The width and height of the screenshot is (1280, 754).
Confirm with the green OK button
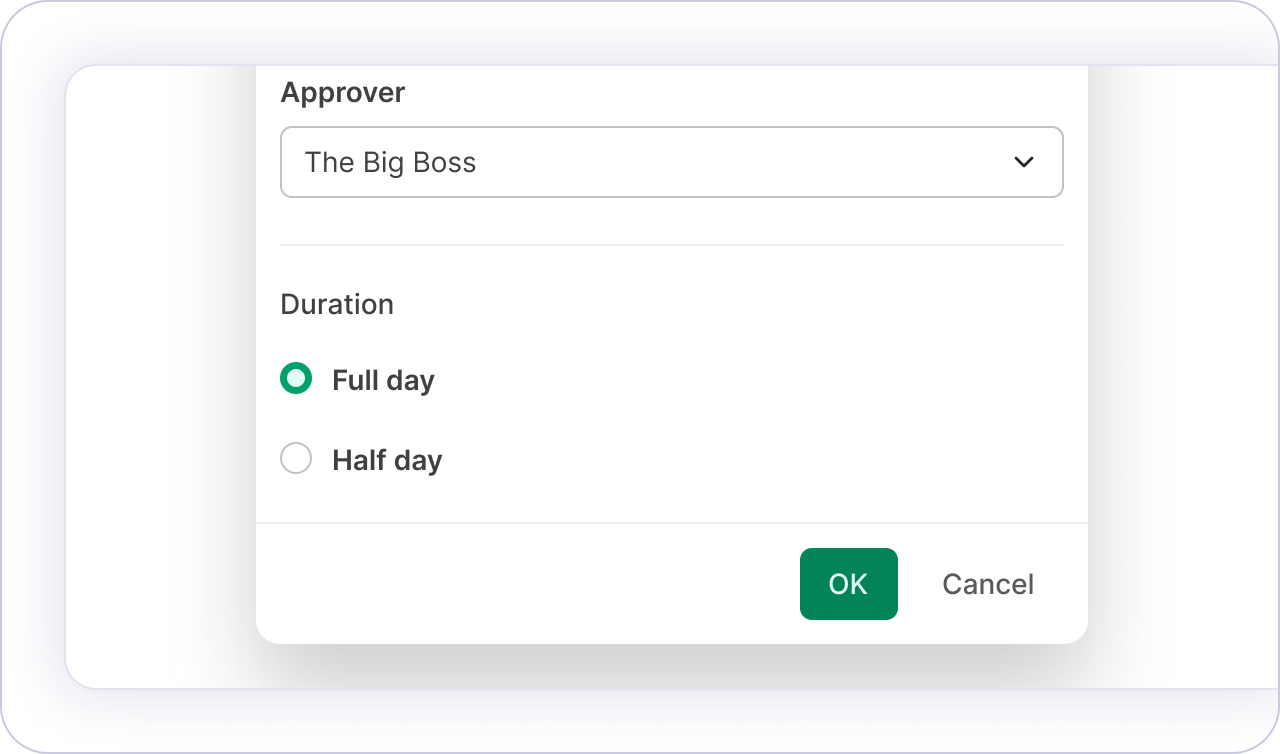pos(848,584)
